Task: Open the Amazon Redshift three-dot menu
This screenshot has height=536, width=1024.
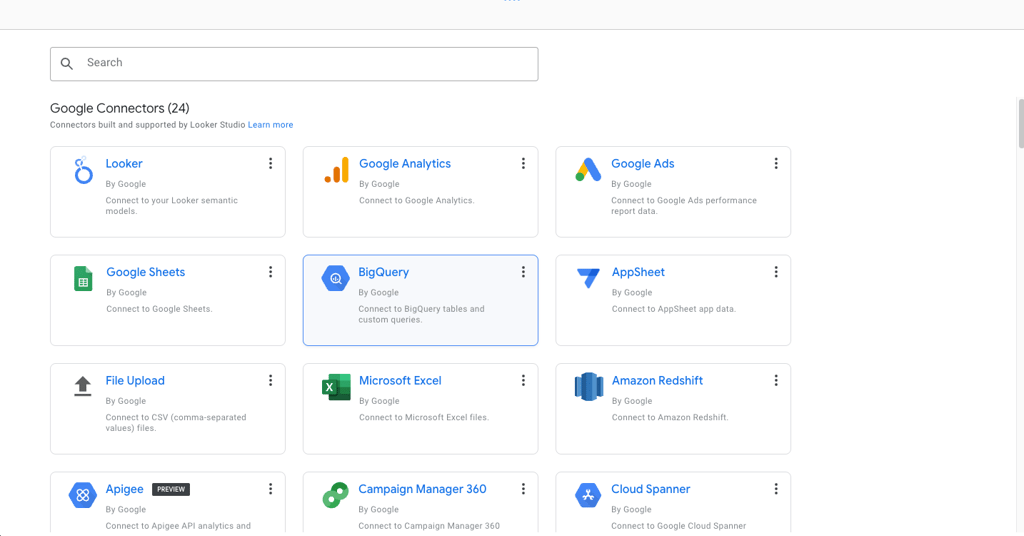Action: point(776,381)
